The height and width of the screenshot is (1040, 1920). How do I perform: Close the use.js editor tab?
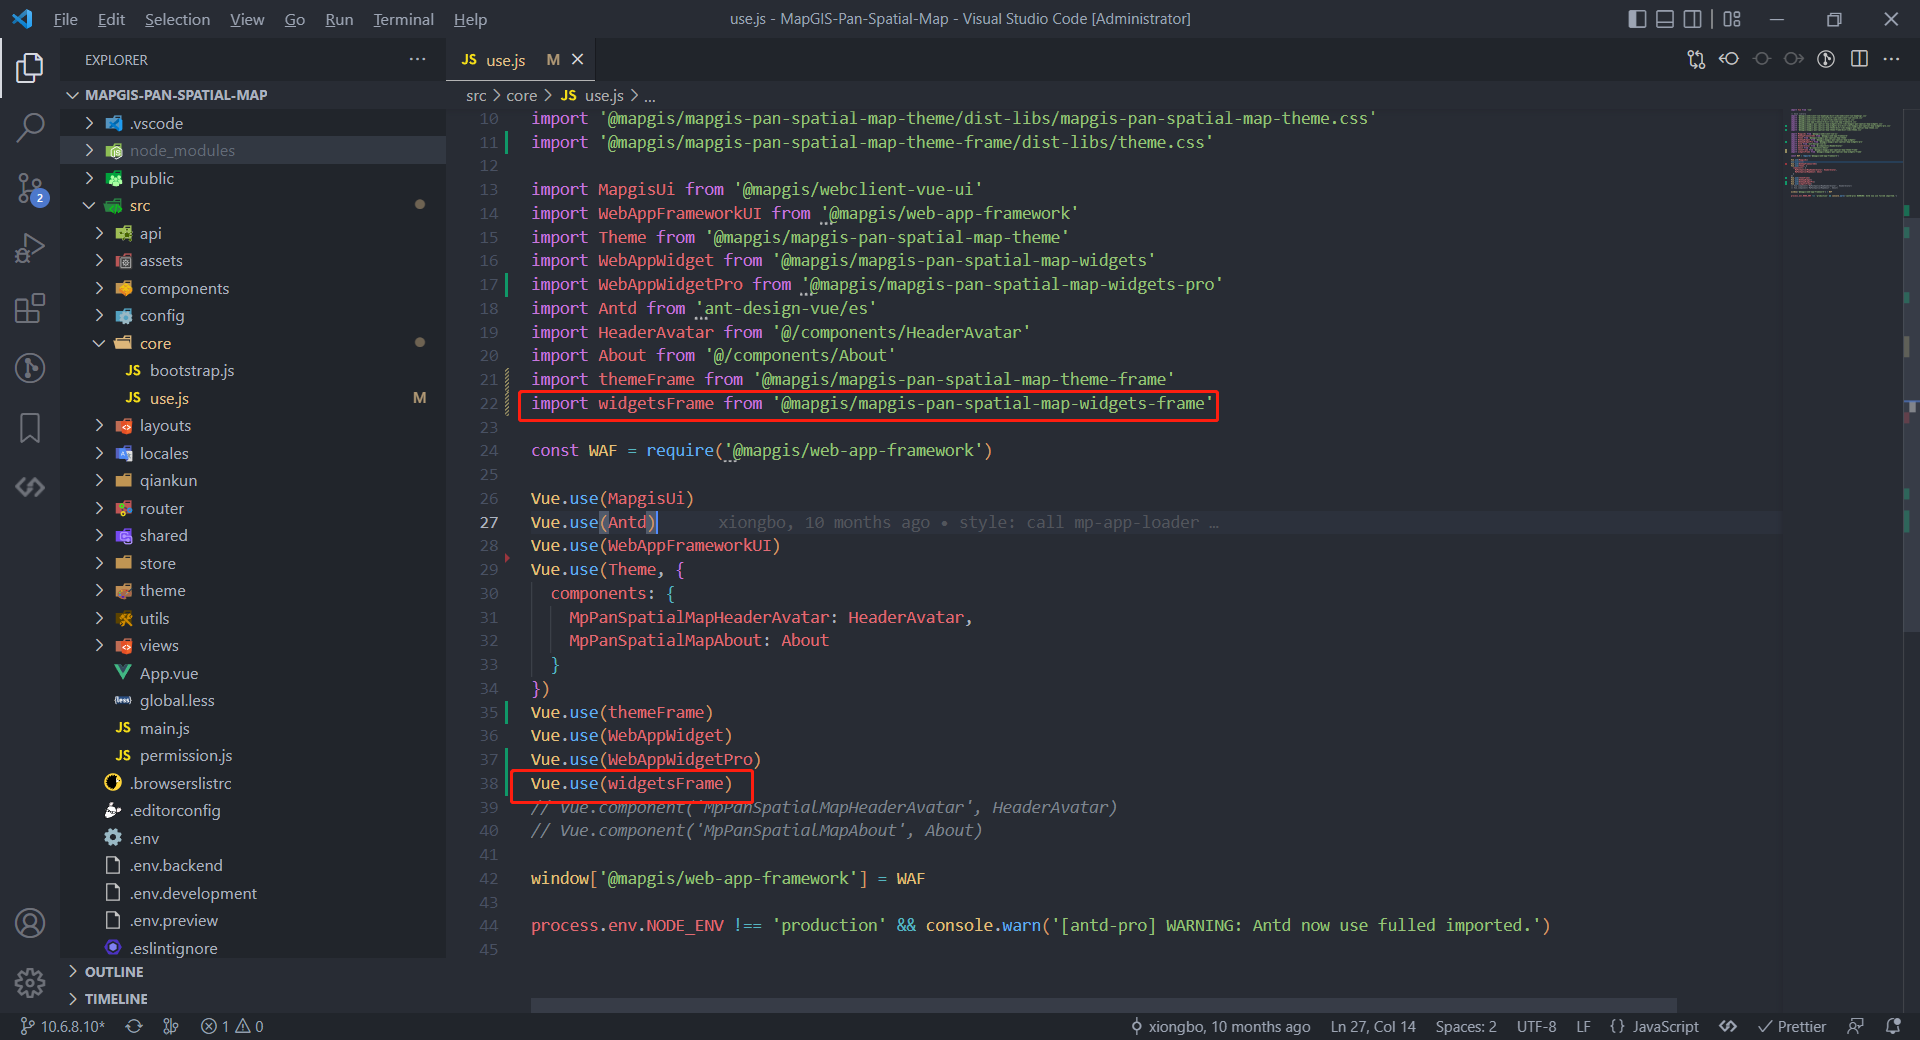pyautogui.click(x=577, y=60)
